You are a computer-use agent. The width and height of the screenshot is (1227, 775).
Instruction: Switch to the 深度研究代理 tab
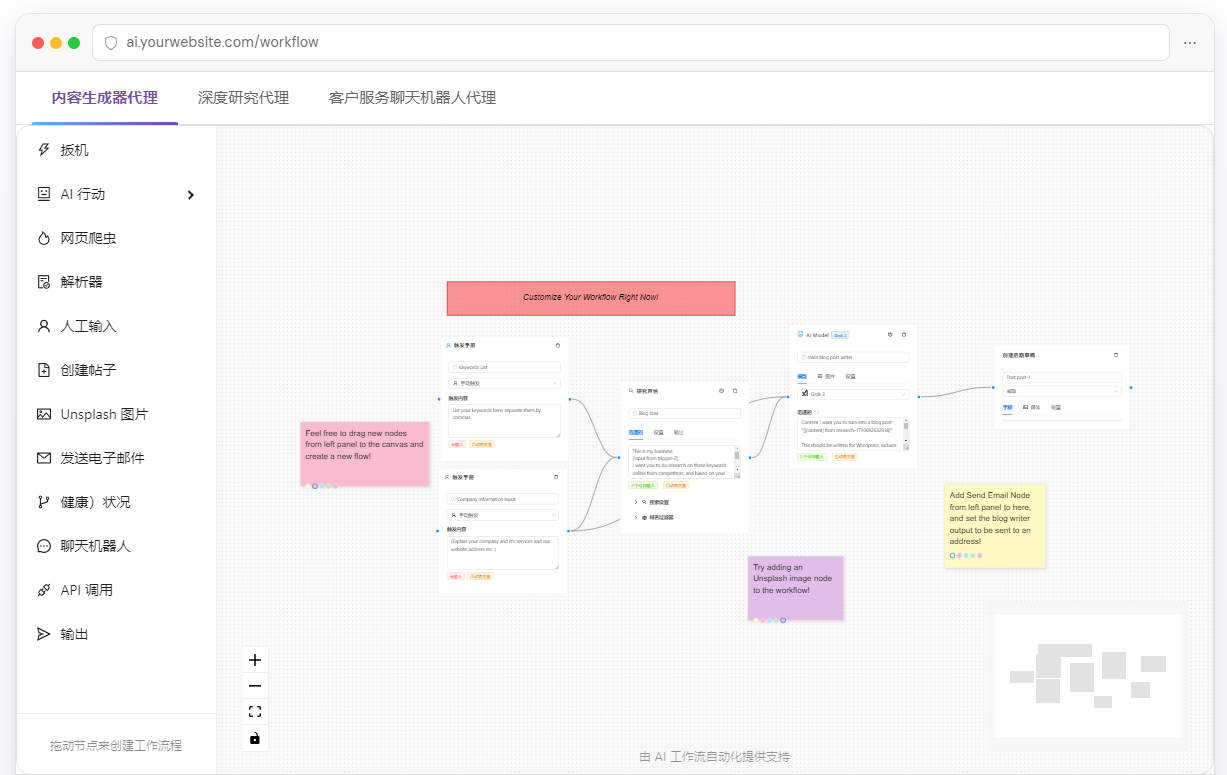(x=243, y=98)
